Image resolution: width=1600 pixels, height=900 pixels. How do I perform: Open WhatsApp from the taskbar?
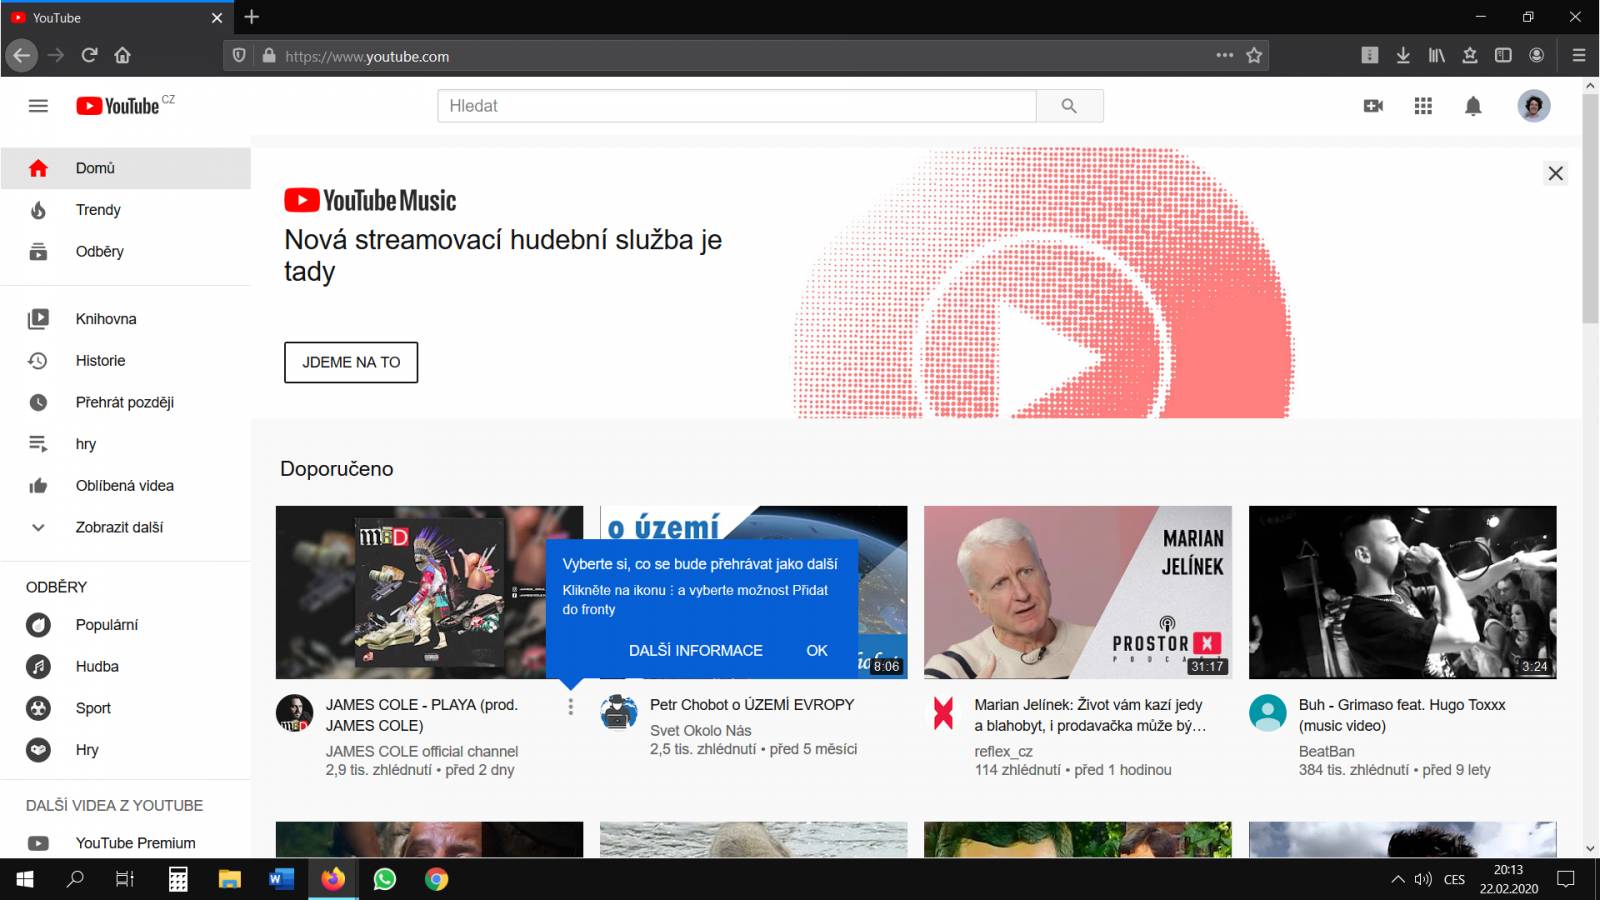(x=385, y=879)
